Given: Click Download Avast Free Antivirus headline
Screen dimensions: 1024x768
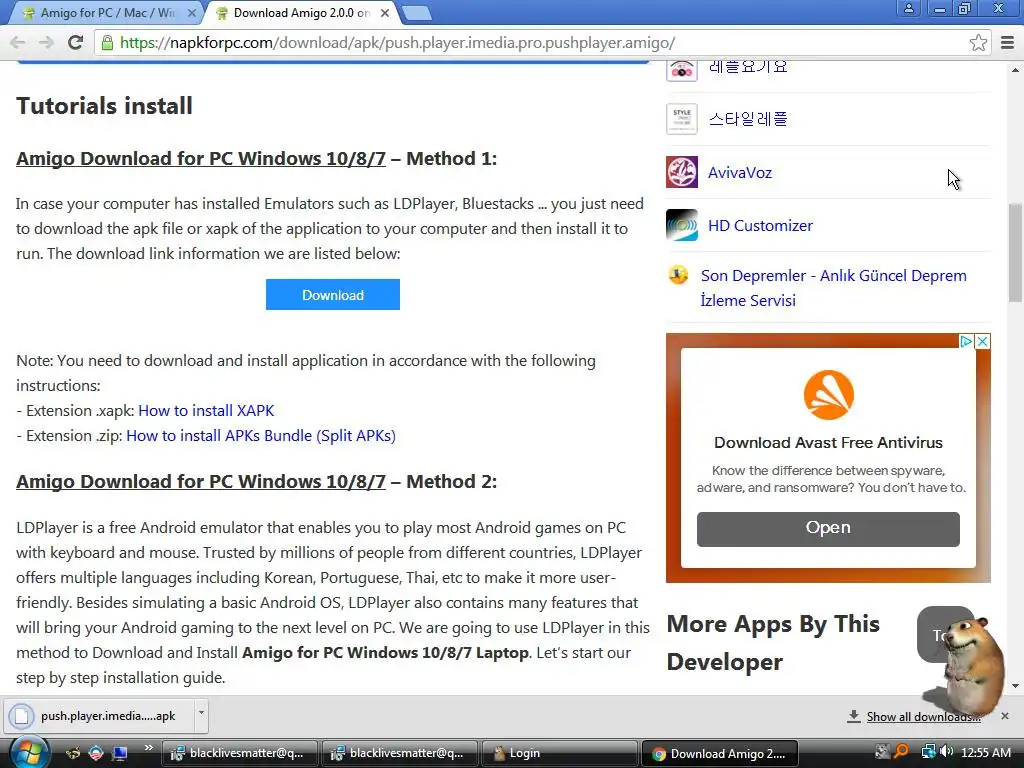Looking at the screenshot, I should point(828,443).
